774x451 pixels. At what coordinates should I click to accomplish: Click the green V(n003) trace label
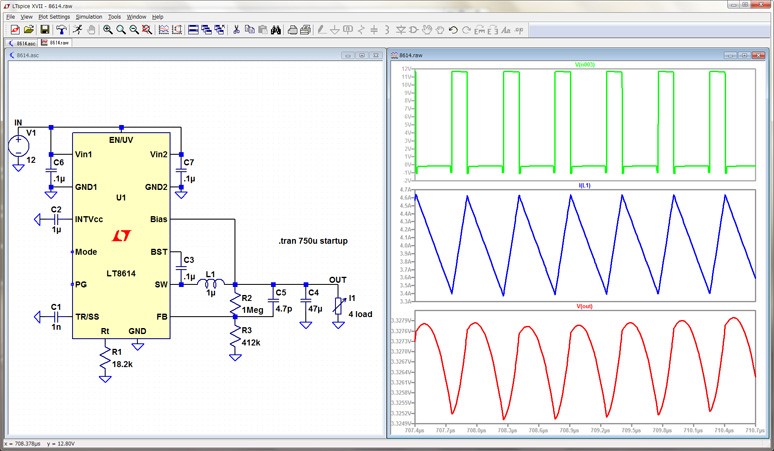click(584, 65)
